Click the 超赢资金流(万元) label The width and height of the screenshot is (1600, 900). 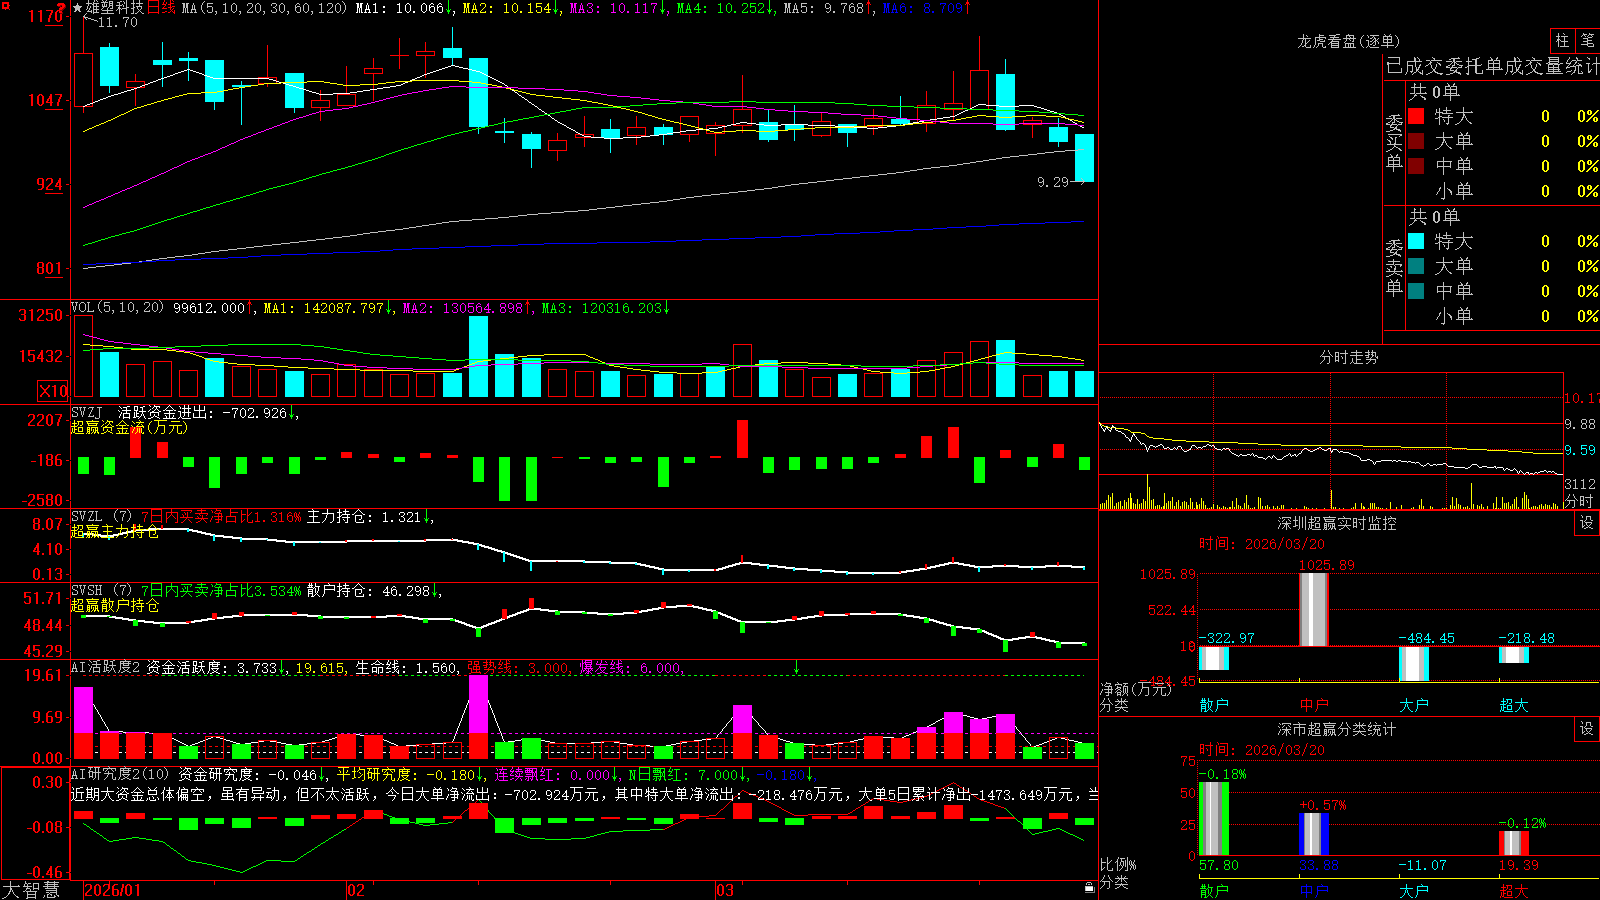(129, 427)
